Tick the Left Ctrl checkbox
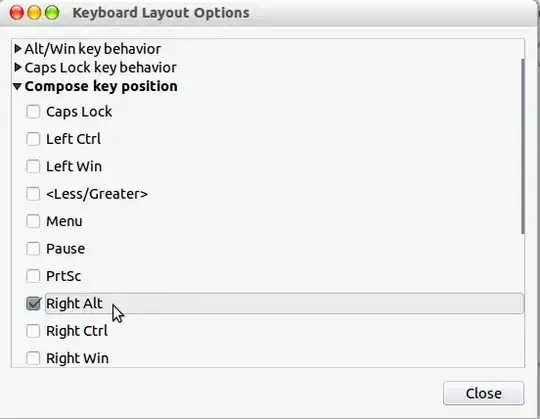The width and height of the screenshot is (540, 419). coord(33,139)
